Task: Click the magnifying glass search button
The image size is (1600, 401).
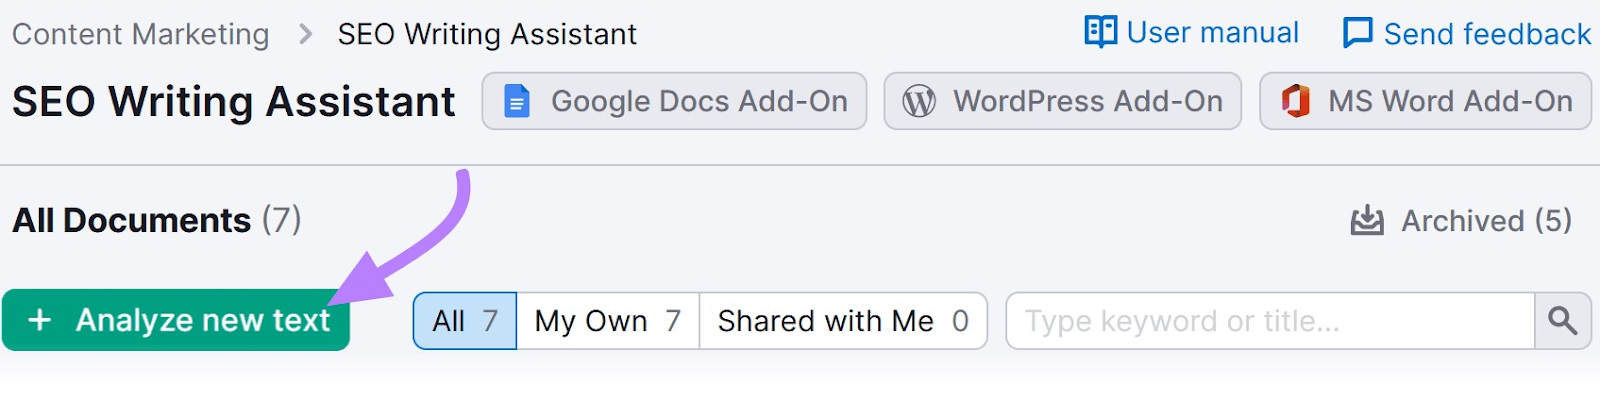Action: click(x=1562, y=321)
